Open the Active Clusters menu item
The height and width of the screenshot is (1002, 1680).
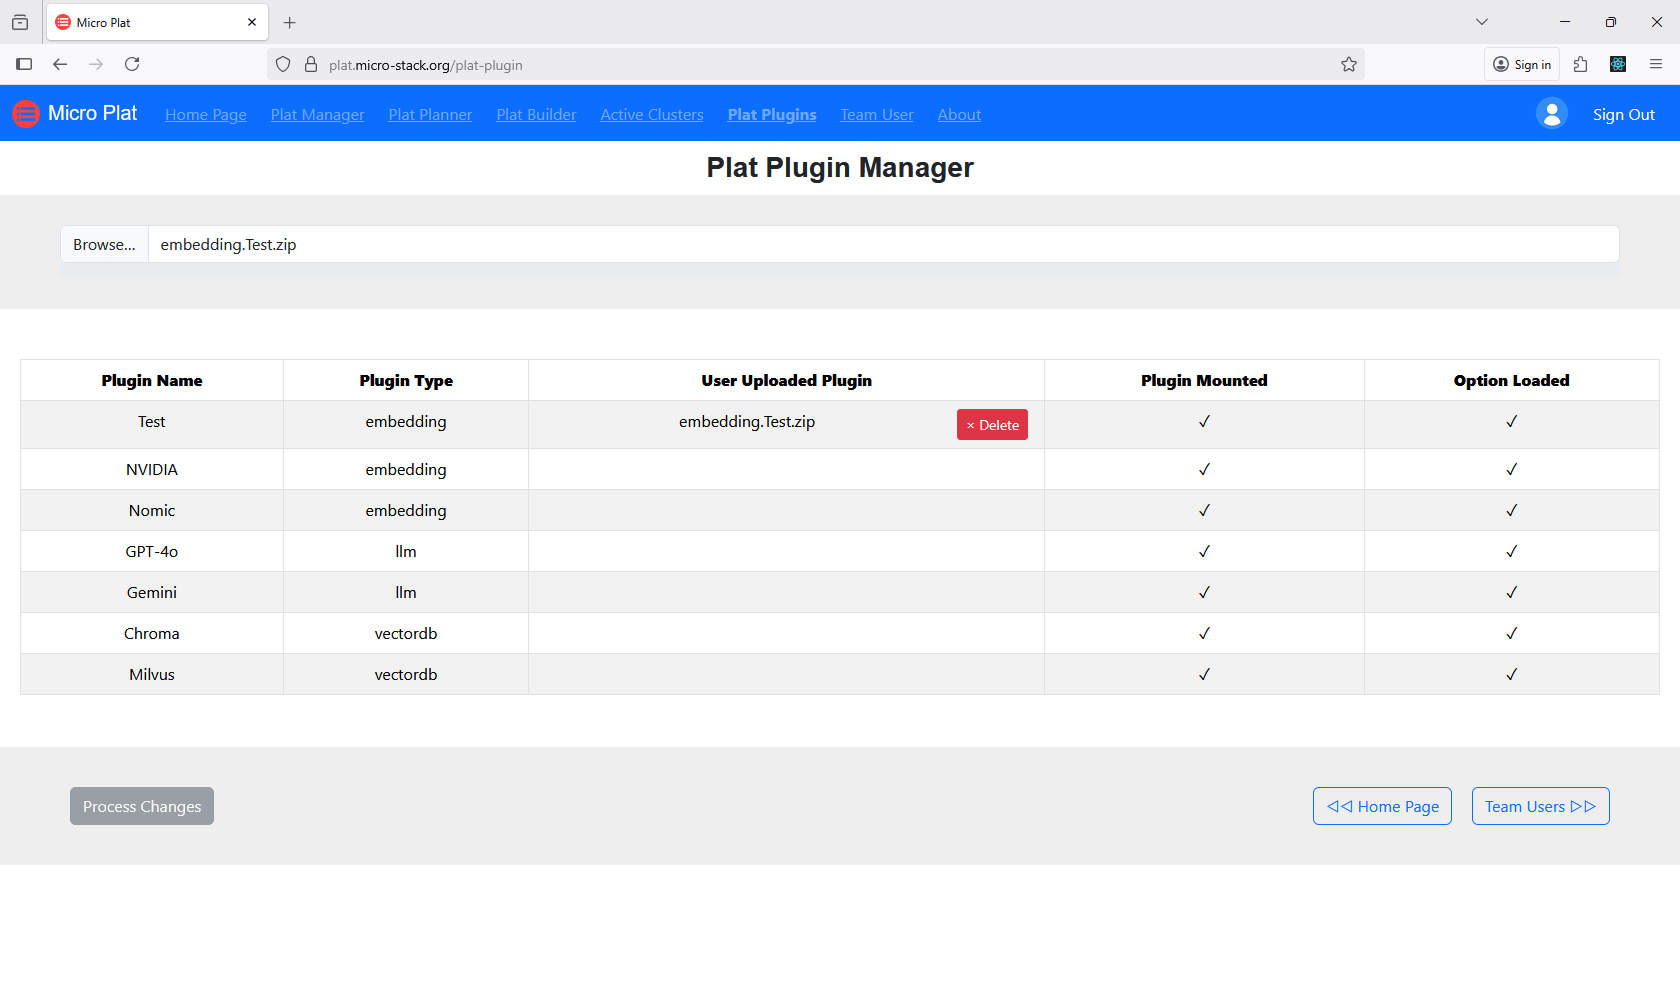[x=651, y=114]
